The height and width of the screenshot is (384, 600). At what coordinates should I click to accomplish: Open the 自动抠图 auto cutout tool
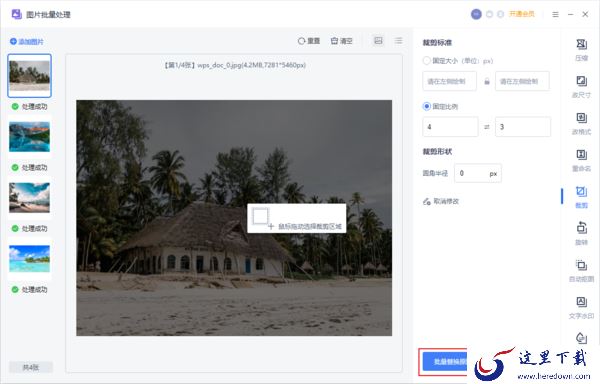[581, 270]
